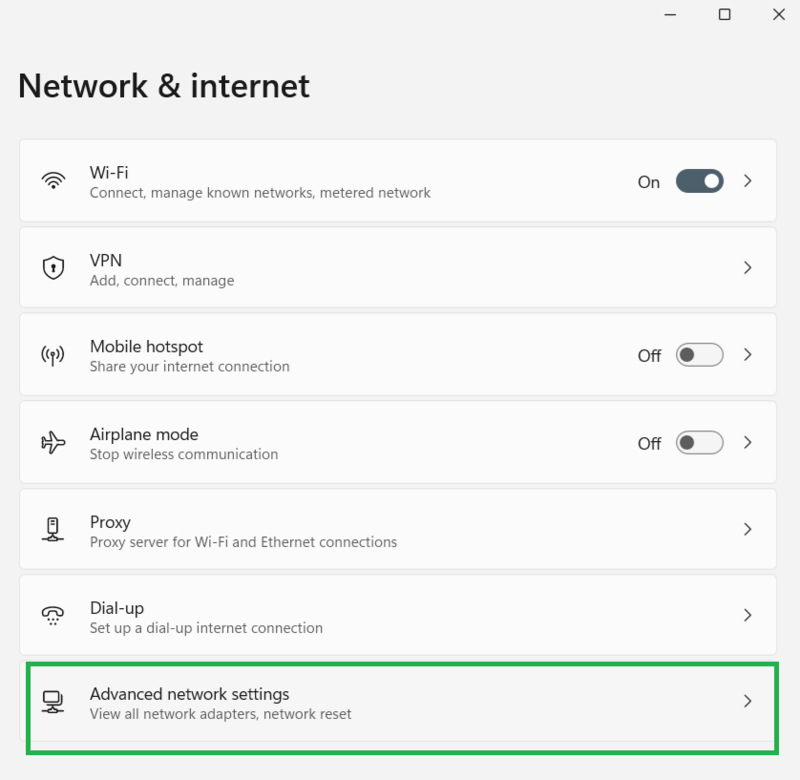
Task: Click the Advanced network settings computer icon
Action: (x=53, y=702)
